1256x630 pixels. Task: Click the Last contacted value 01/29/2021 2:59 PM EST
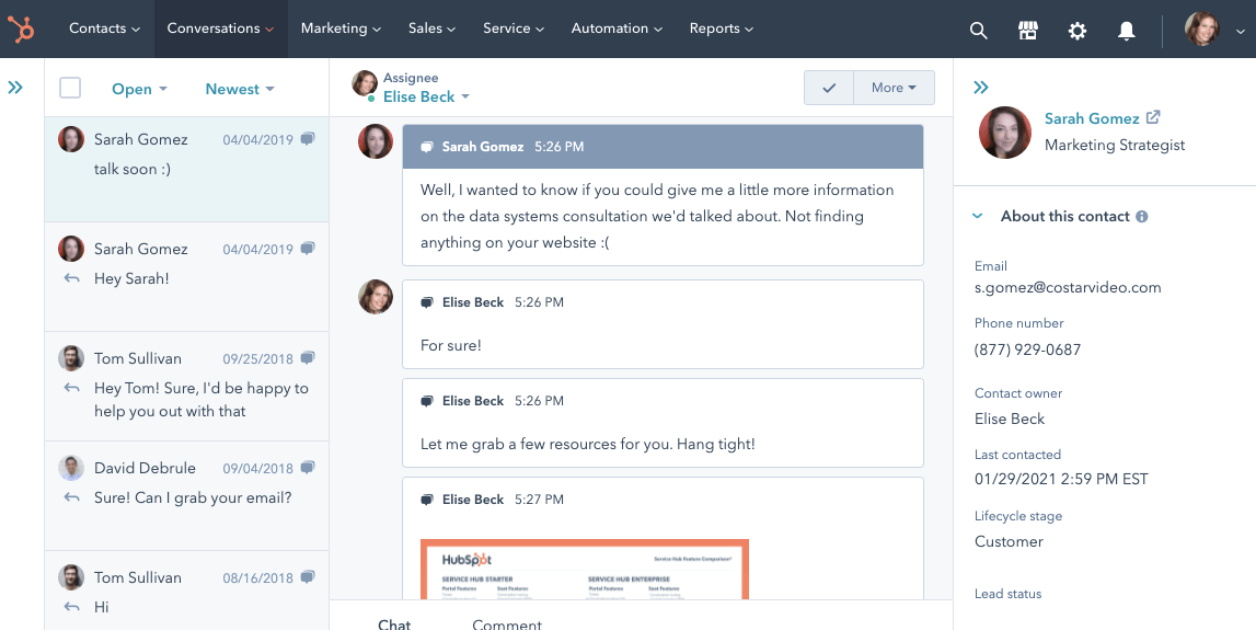click(x=1062, y=479)
